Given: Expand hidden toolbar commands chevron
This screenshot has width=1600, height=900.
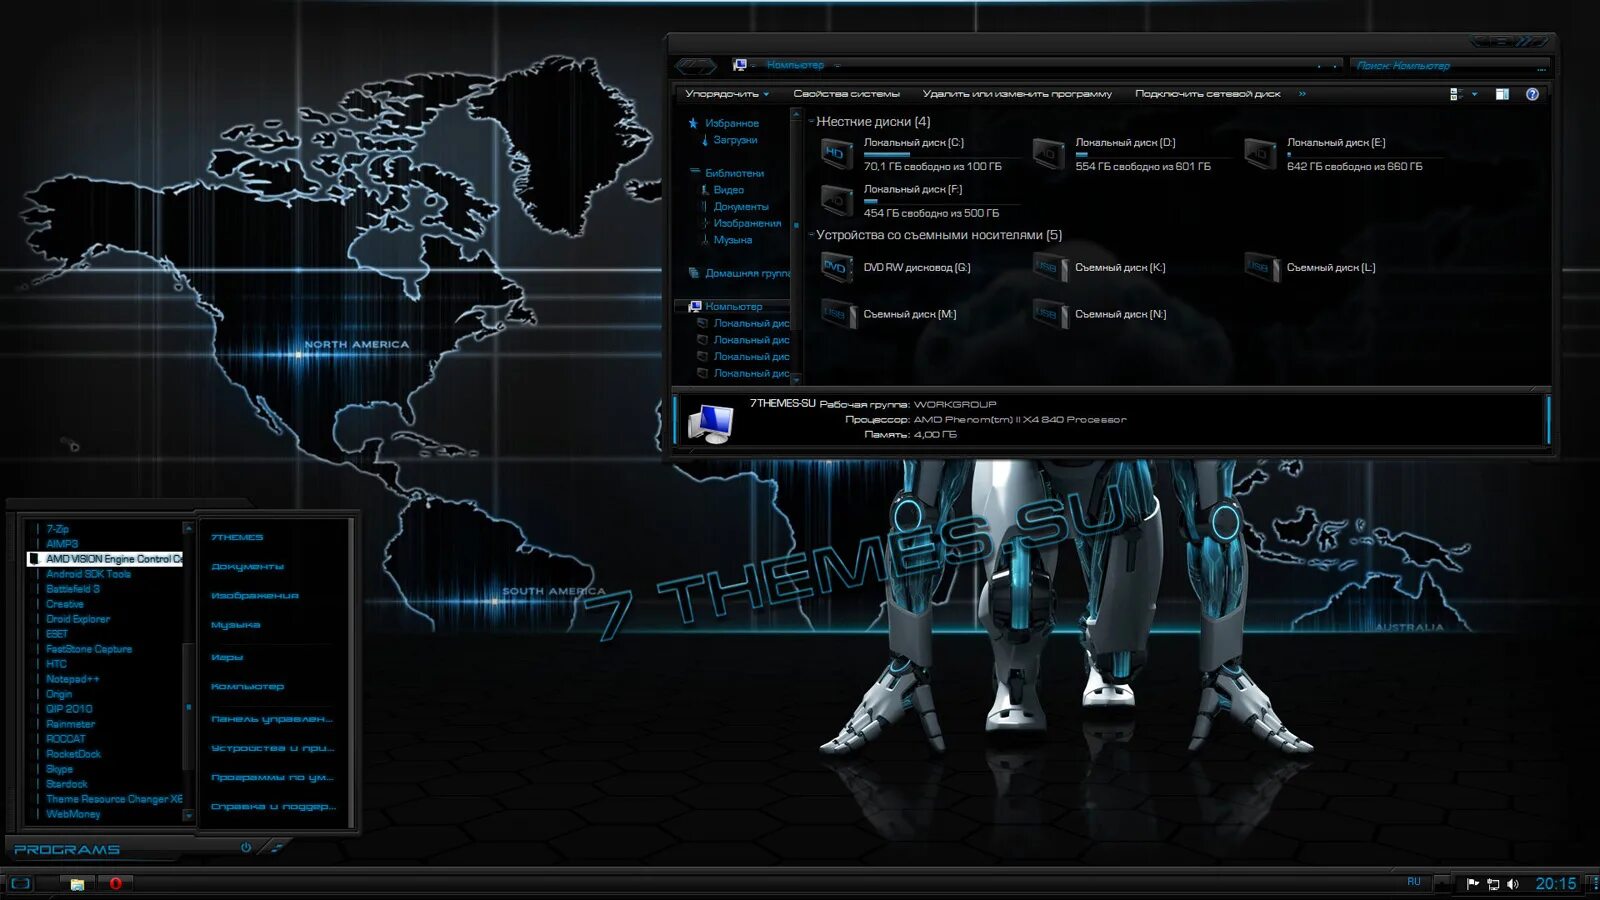Looking at the screenshot, I should point(1302,94).
